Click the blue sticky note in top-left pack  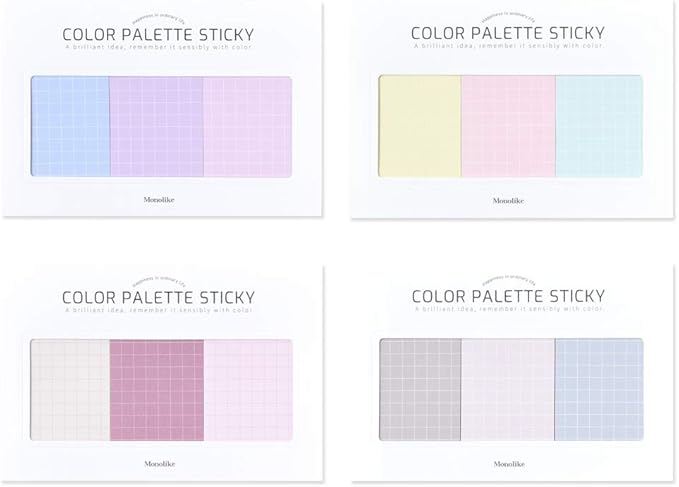[71, 125]
